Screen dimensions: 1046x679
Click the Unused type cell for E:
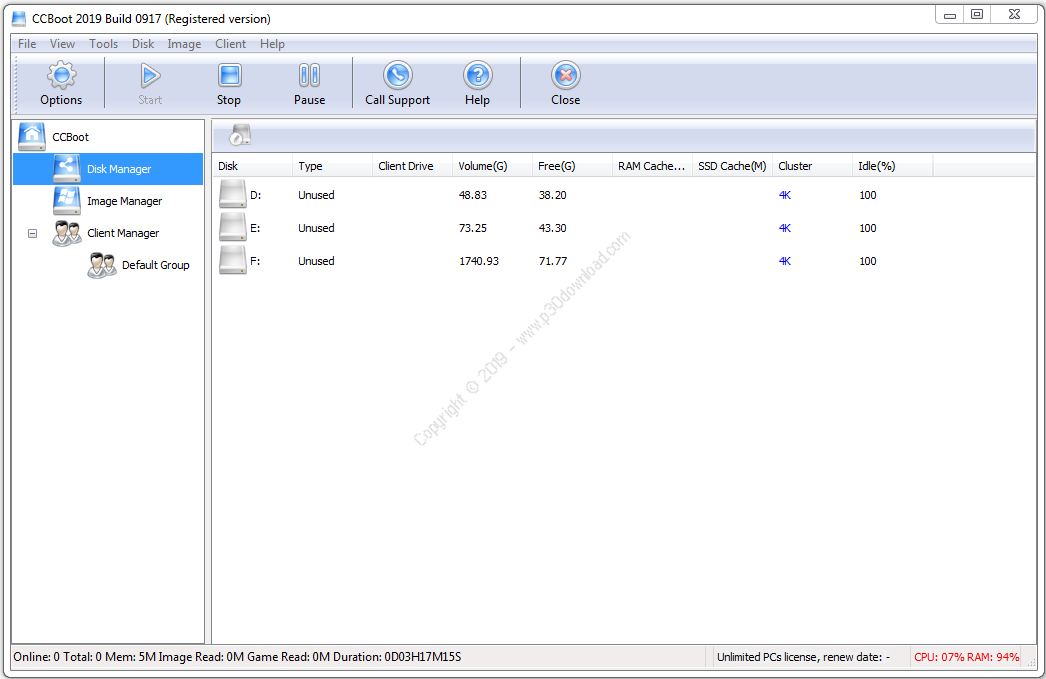[x=316, y=228]
